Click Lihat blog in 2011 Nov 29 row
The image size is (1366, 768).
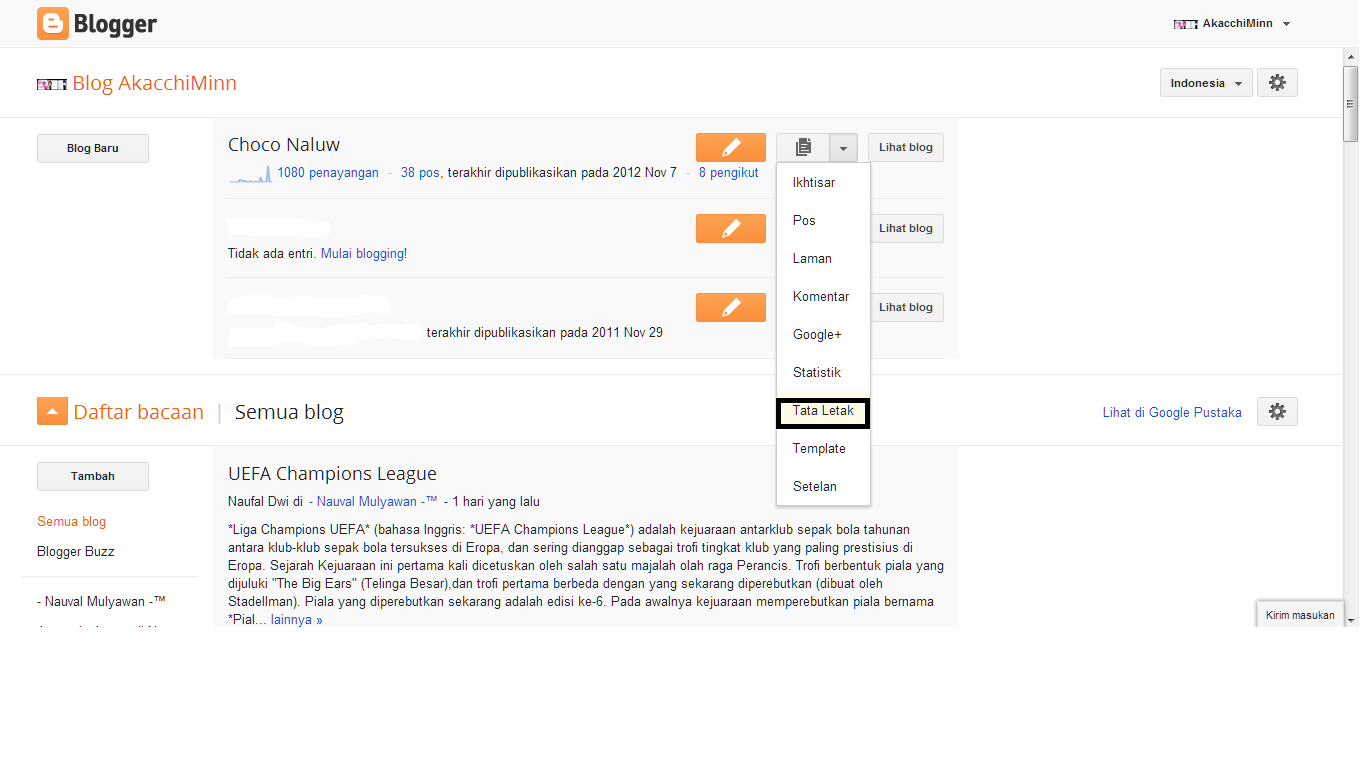coord(908,307)
